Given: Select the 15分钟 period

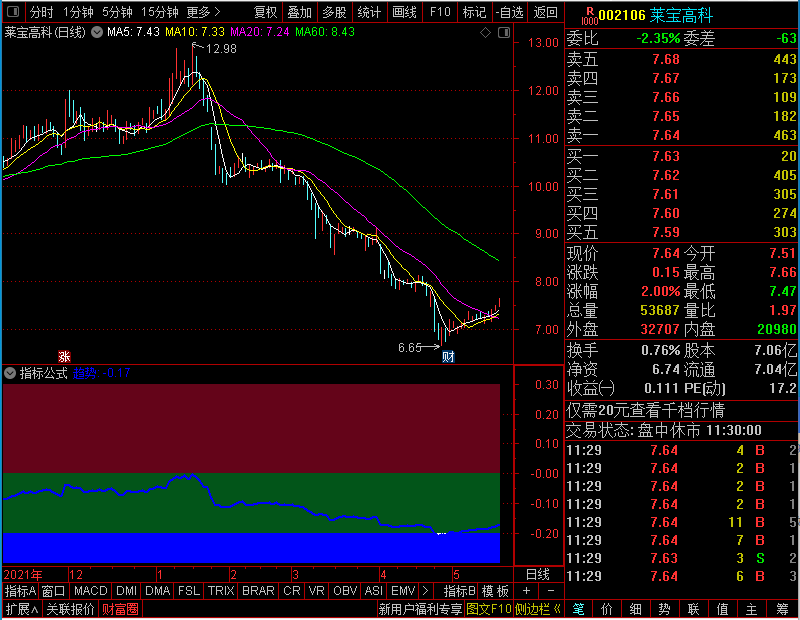Looking at the screenshot, I should click(160, 12).
